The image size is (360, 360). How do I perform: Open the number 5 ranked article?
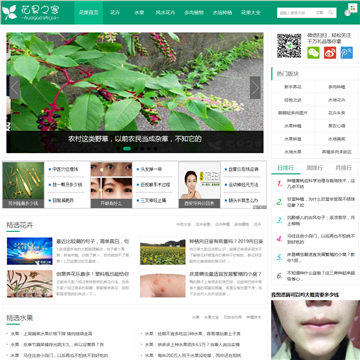[321, 257]
